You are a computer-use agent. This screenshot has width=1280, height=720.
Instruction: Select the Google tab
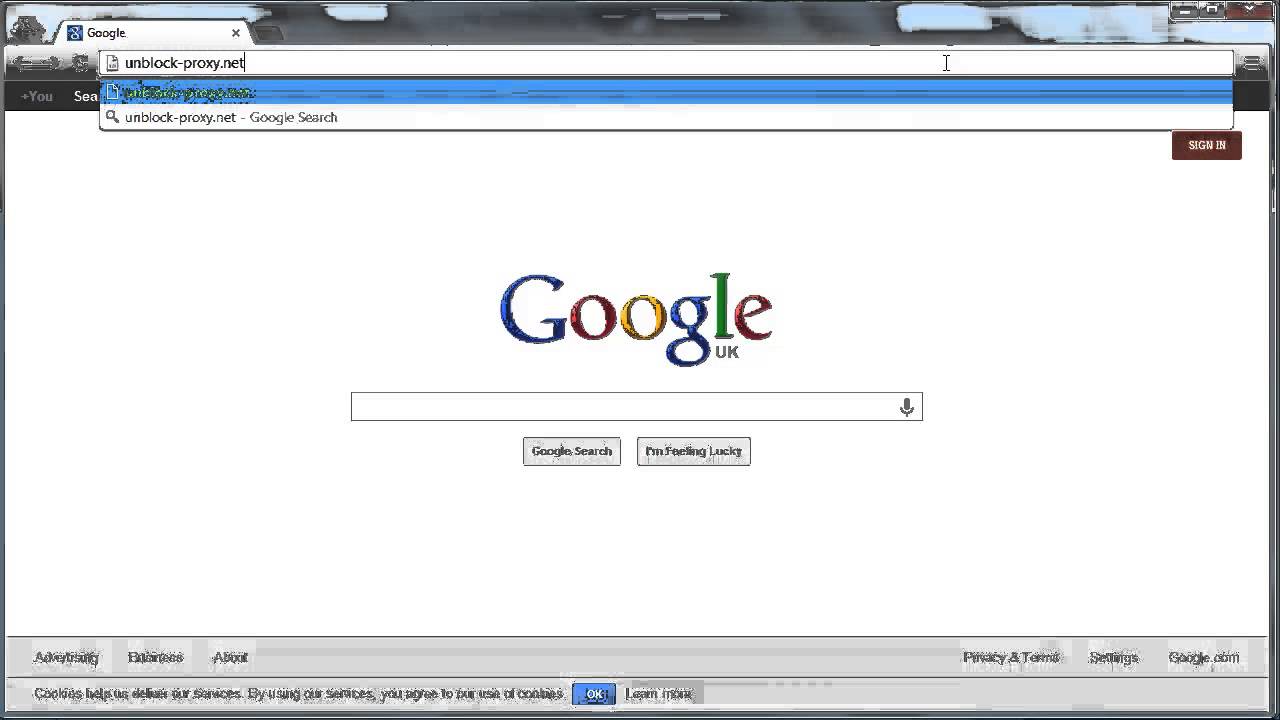(x=153, y=33)
